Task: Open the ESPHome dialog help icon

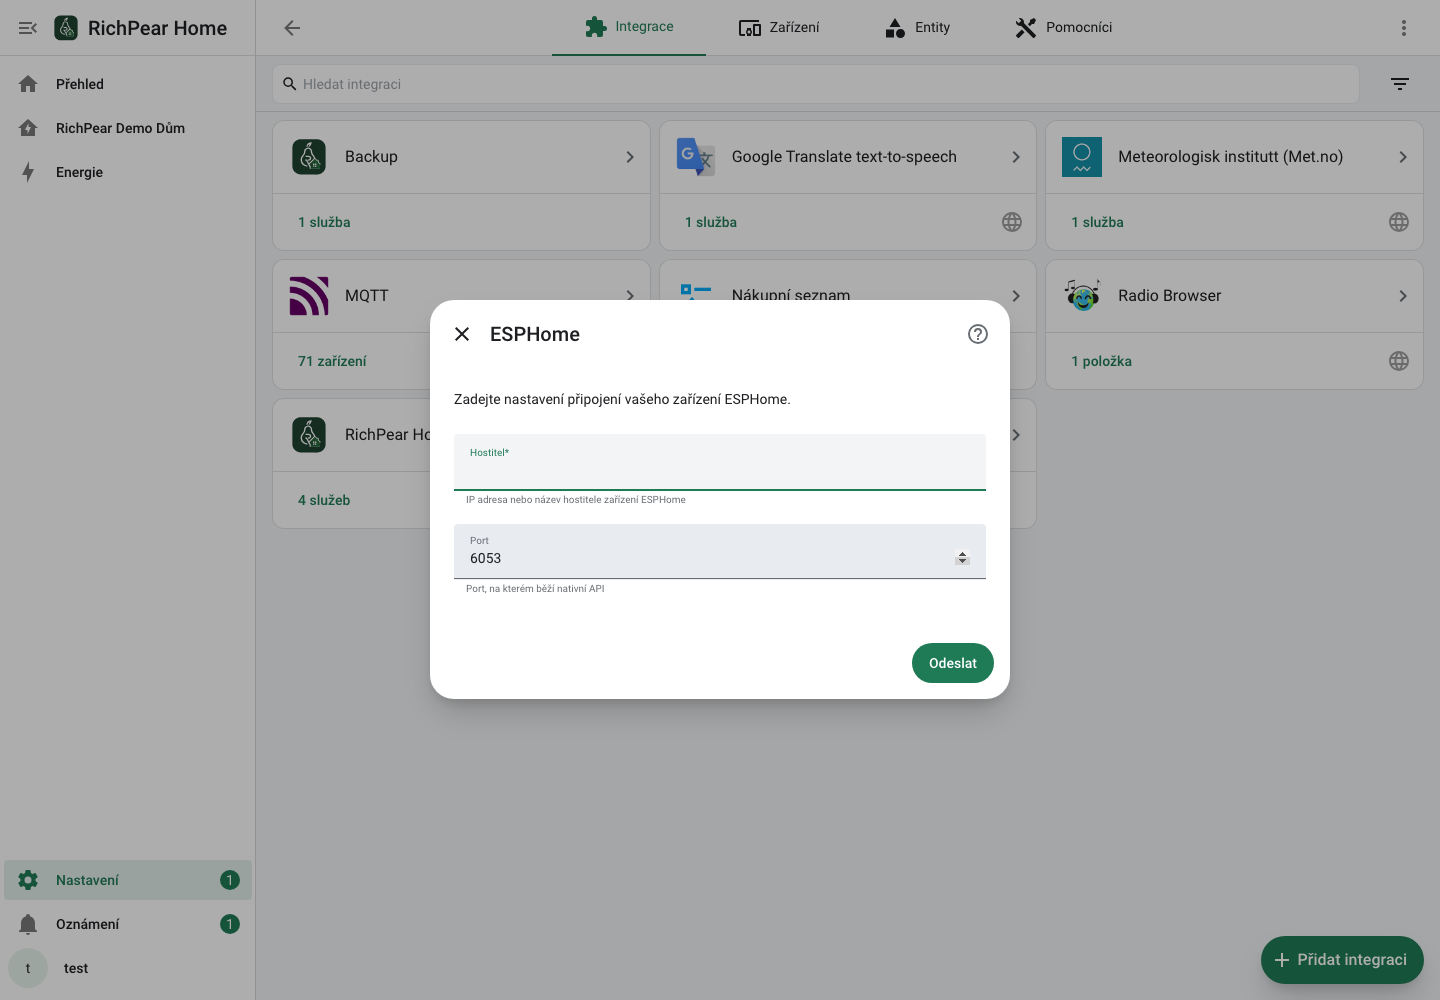Action: [978, 334]
